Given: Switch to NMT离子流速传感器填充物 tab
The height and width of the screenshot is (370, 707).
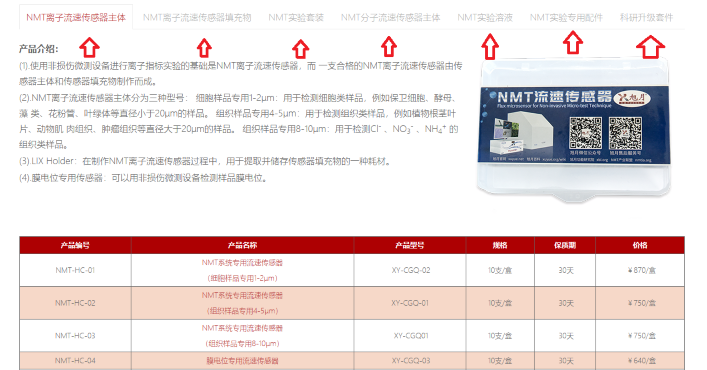Looking at the screenshot, I should [197, 18].
